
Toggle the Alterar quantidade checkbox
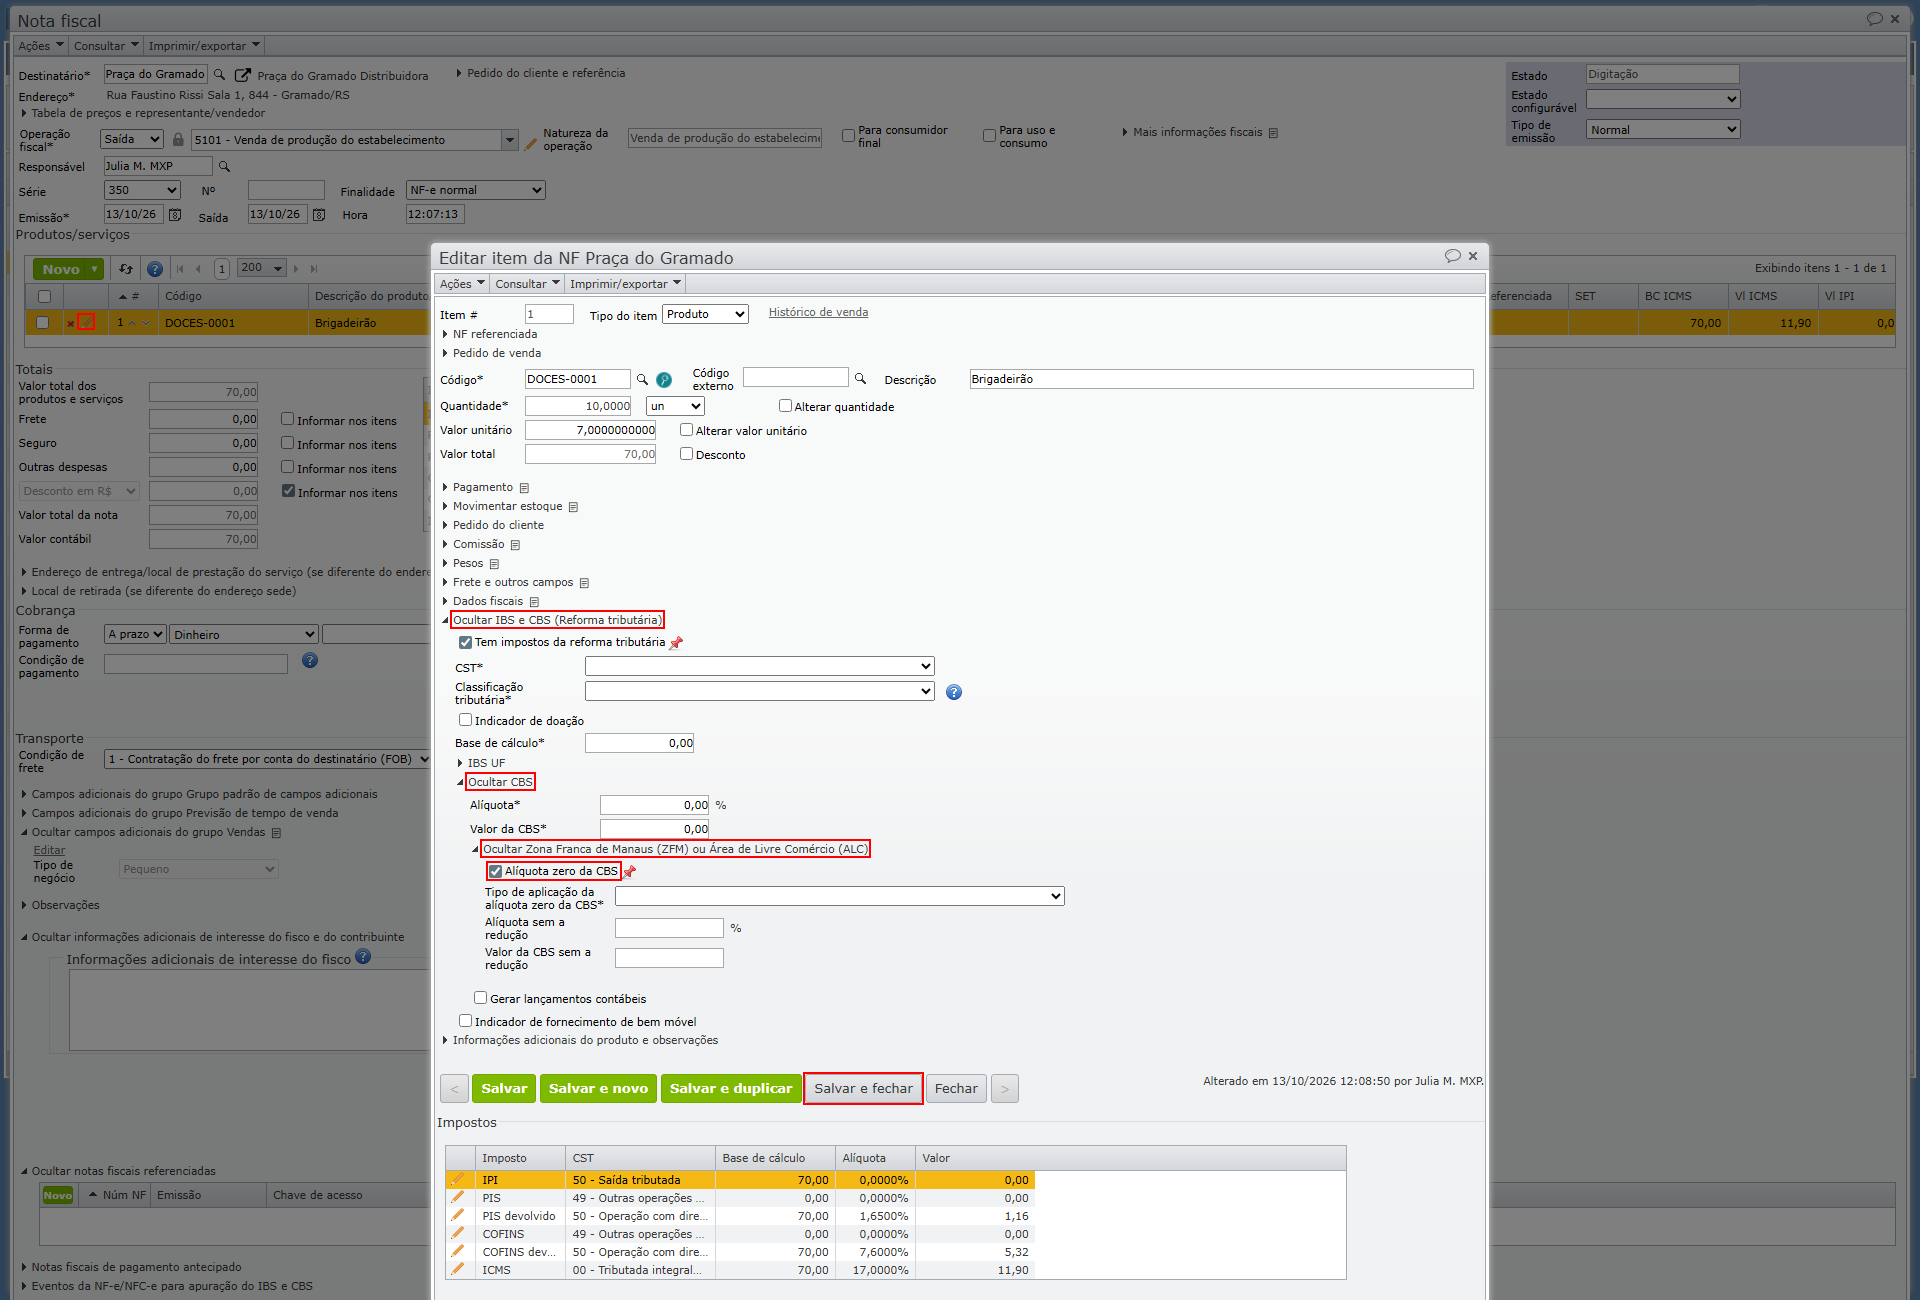click(785, 406)
